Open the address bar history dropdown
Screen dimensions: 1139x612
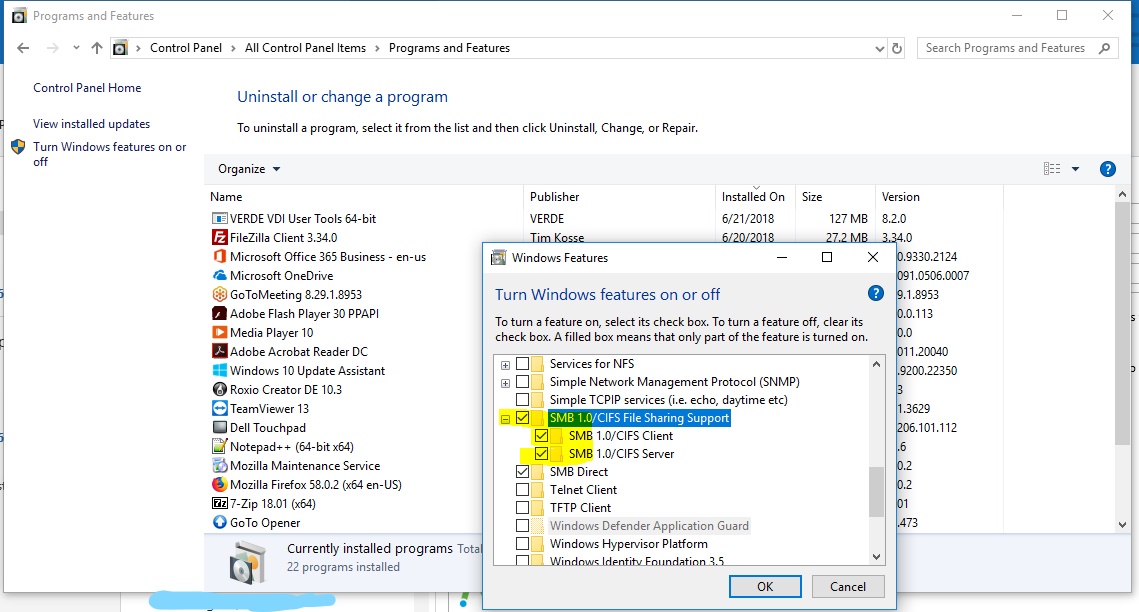click(880, 49)
